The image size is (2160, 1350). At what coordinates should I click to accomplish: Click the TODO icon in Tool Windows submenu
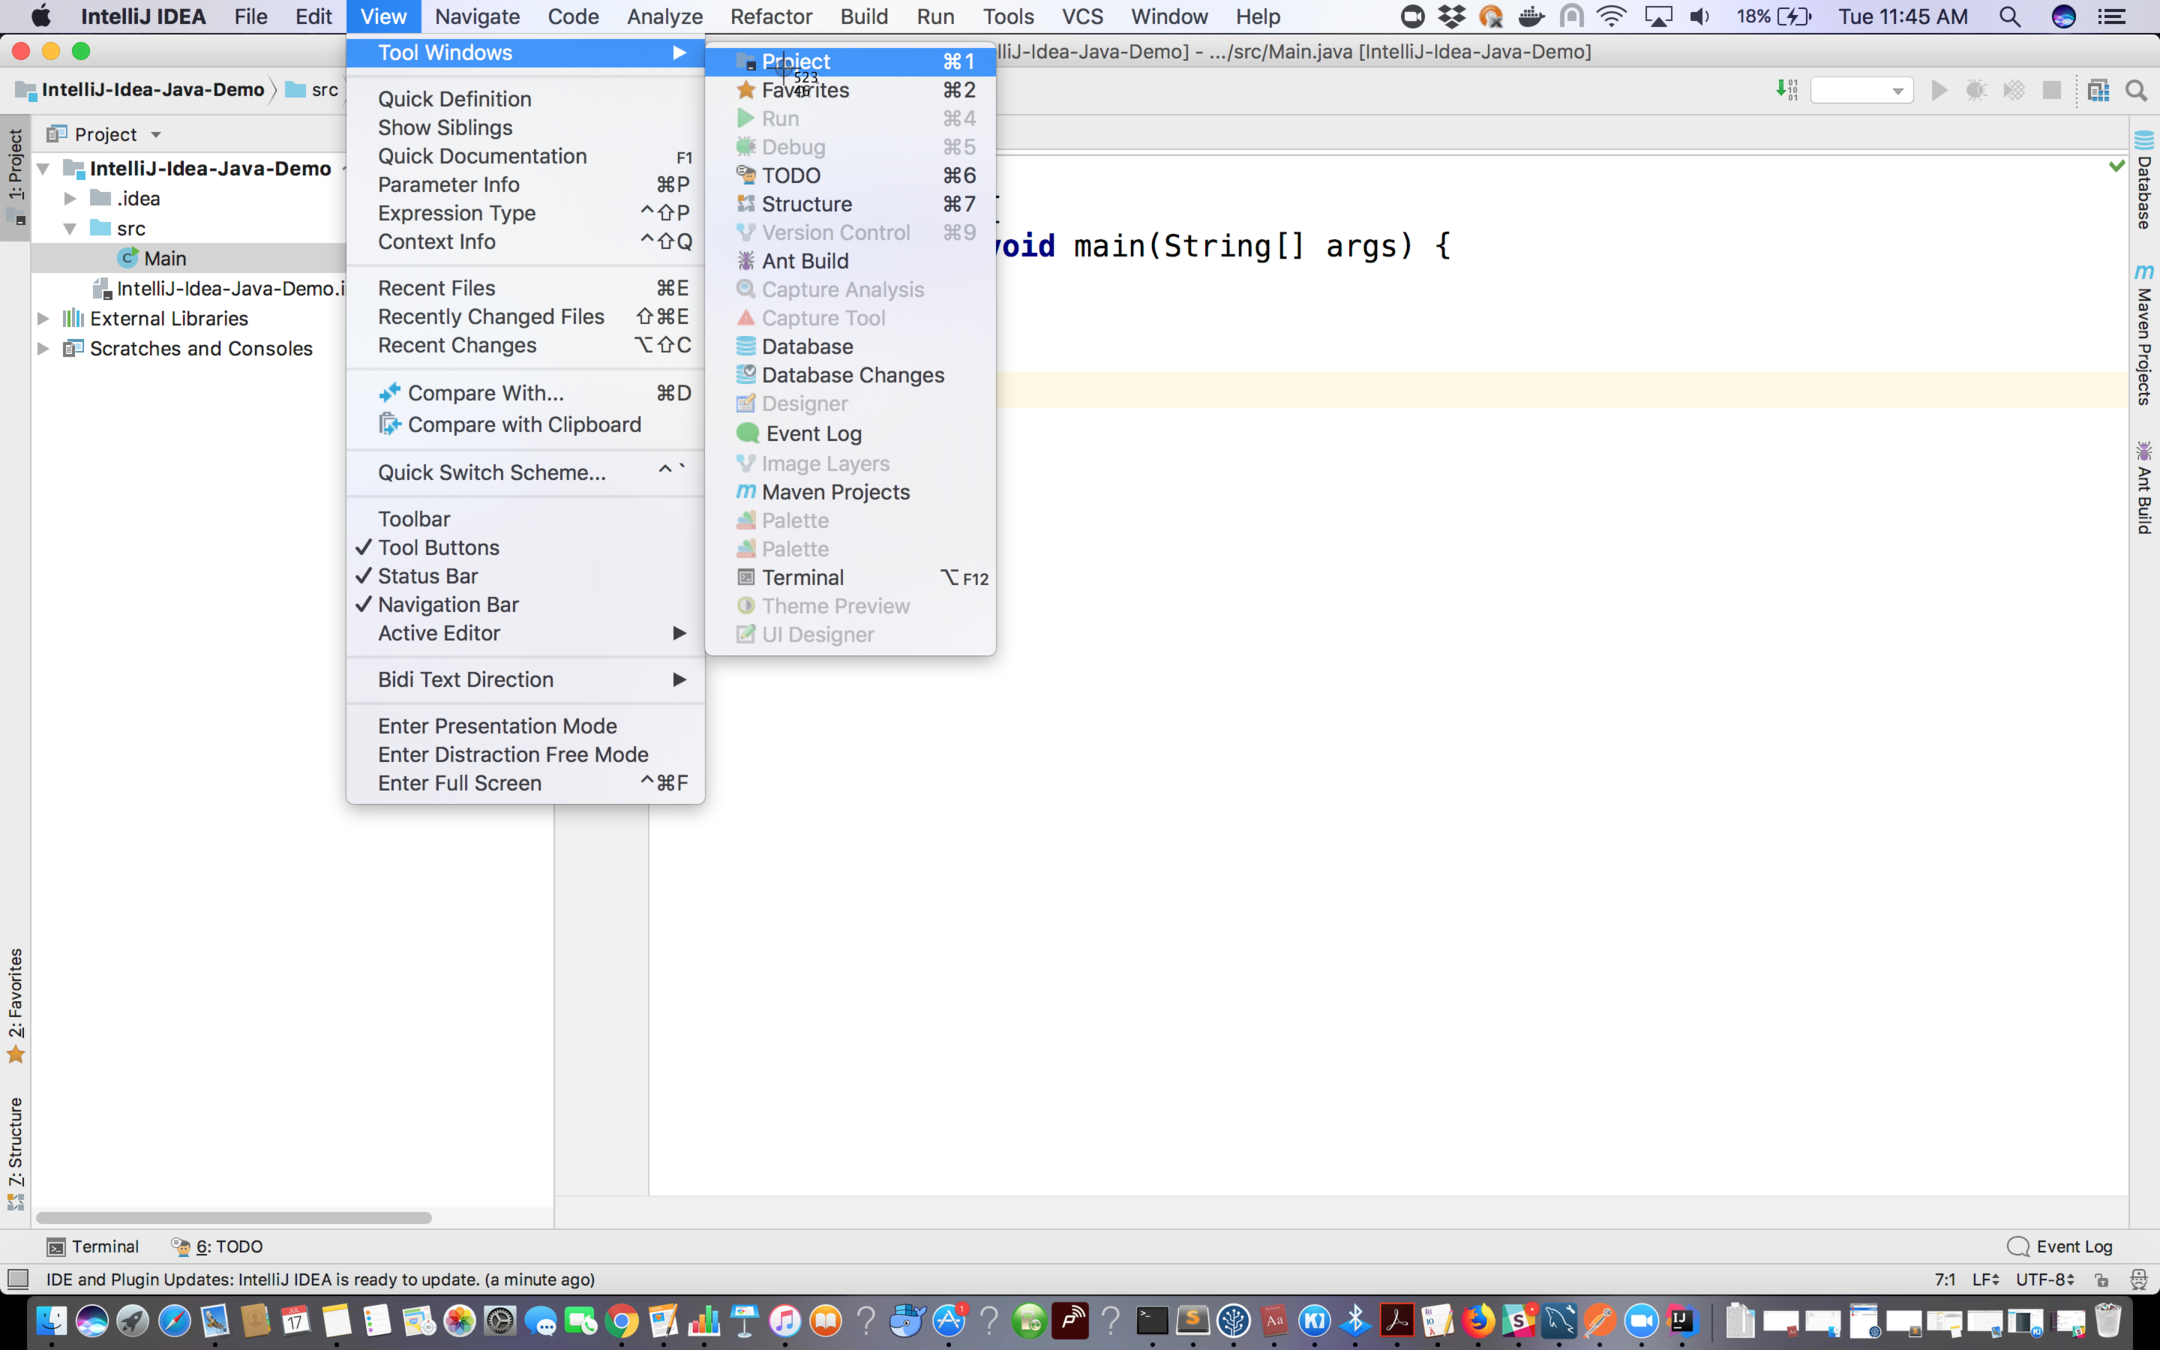pos(746,175)
